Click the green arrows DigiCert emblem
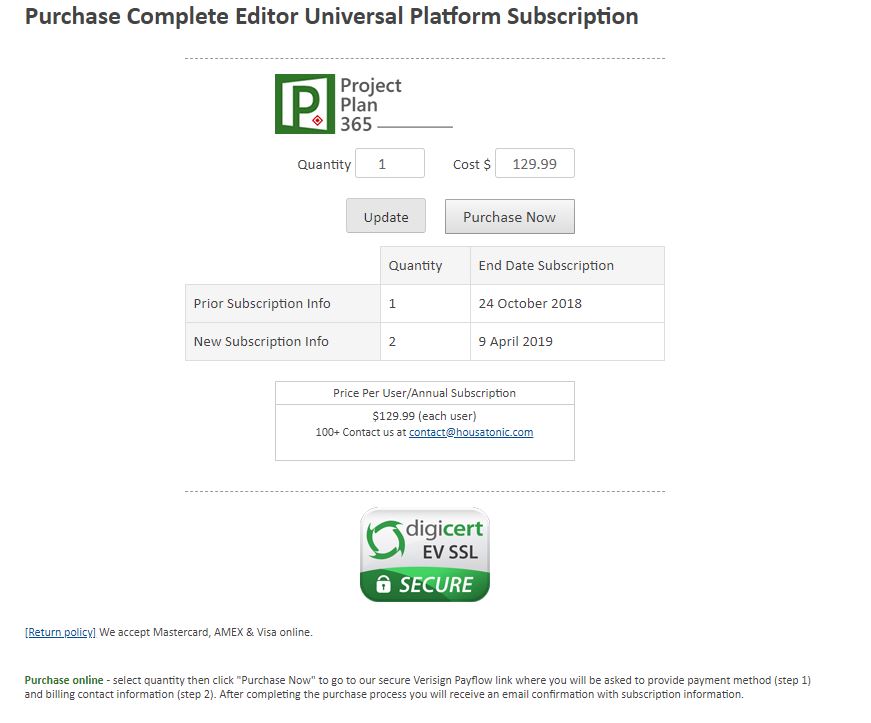 coord(384,539)
